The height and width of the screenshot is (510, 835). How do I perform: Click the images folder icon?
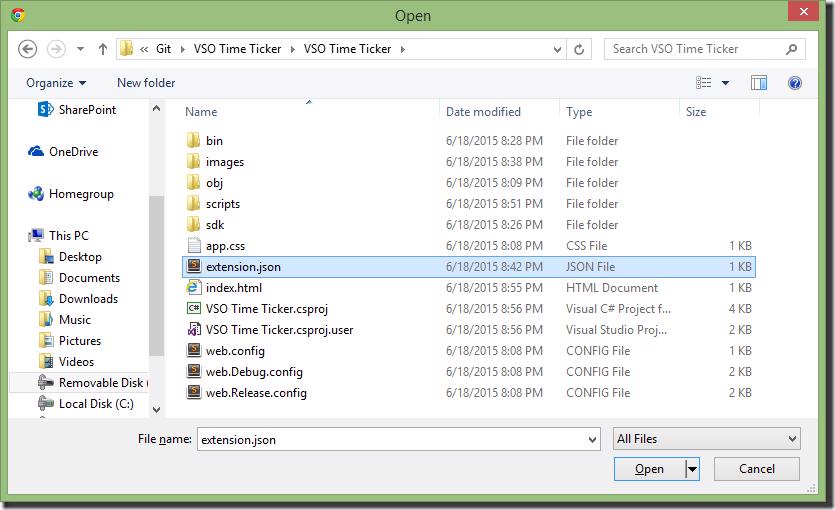tap(193, 161)
